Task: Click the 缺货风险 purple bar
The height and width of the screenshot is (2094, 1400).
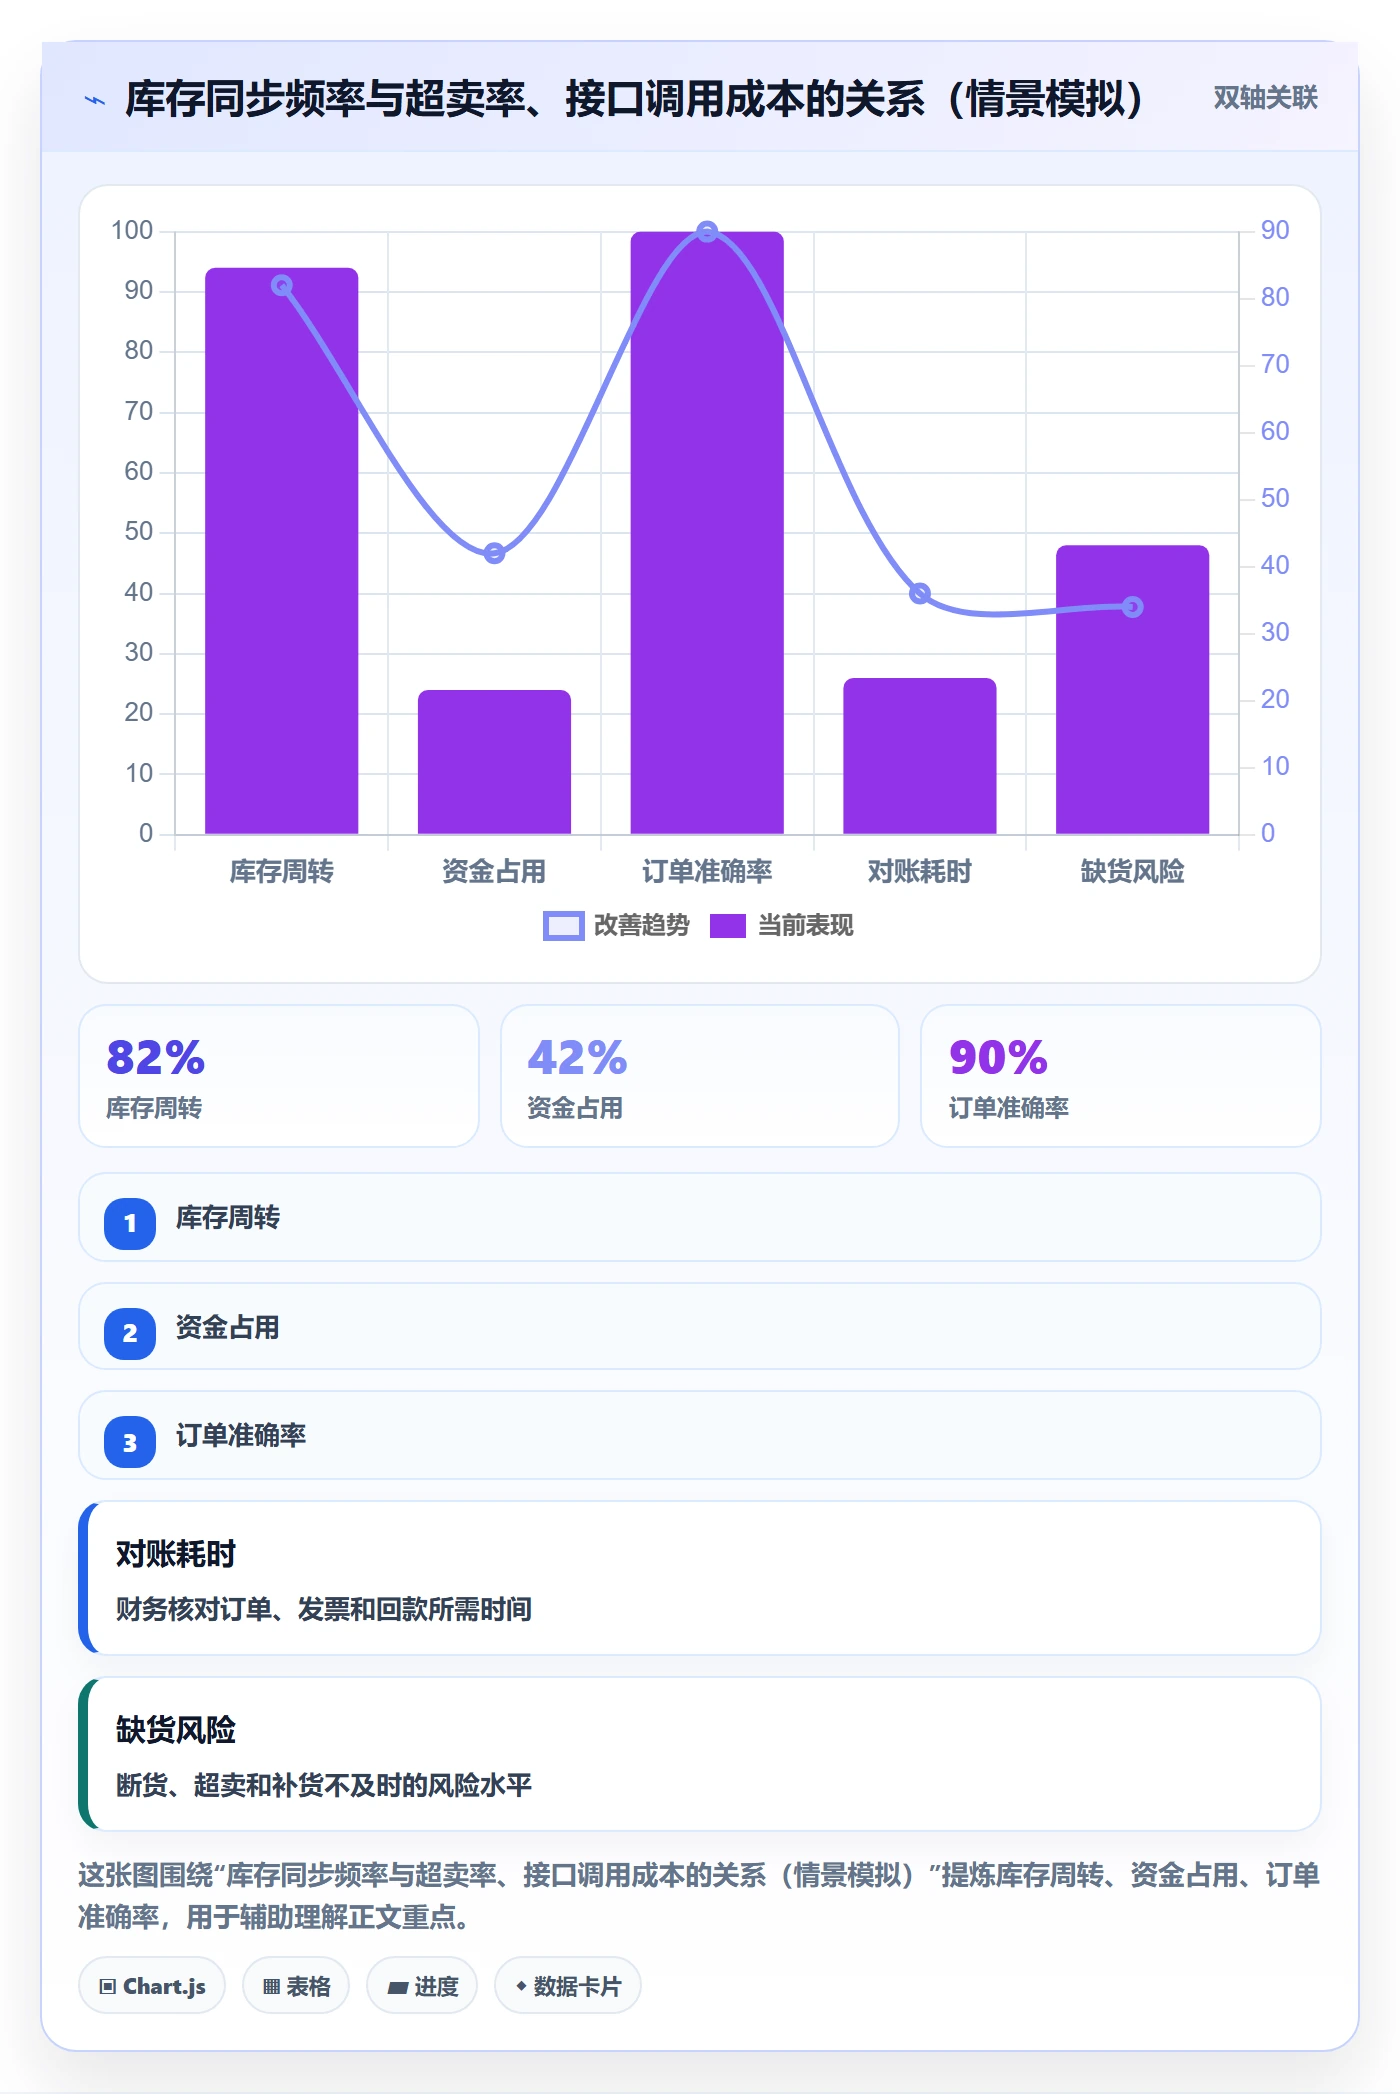Action: click(1132, 690)
